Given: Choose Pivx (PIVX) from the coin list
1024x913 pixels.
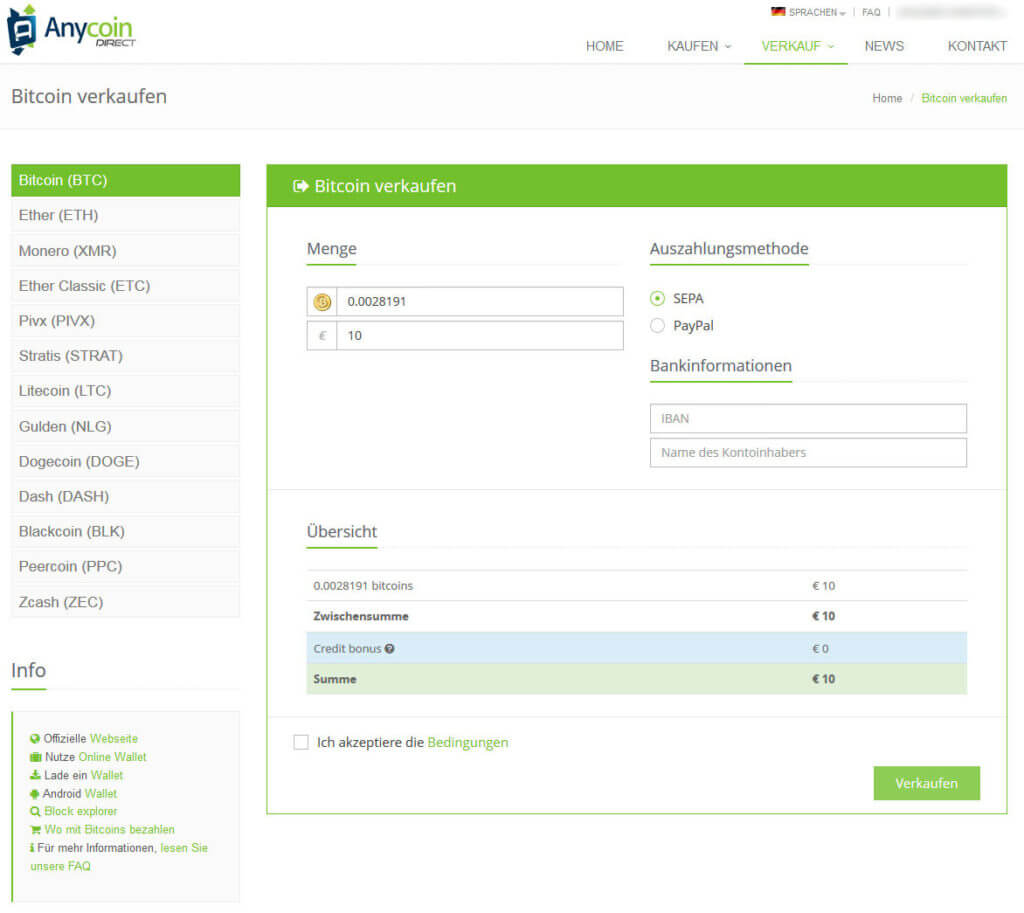Looking at the screenshot, I should pos(125,321).
